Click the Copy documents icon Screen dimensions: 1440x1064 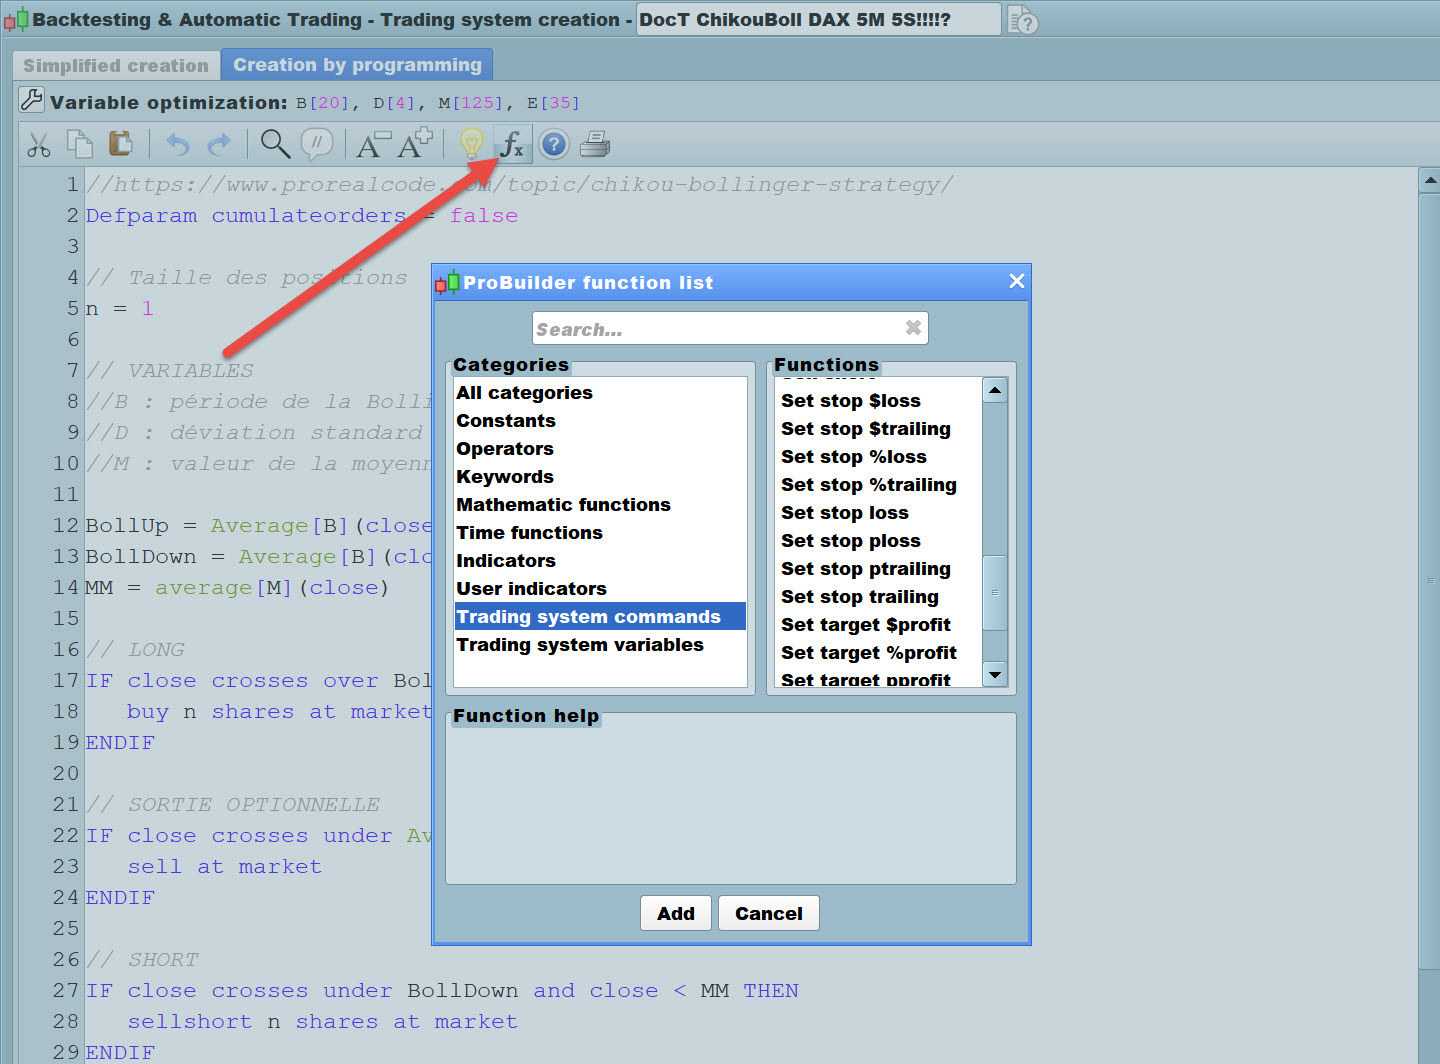[x=80, y=144]
